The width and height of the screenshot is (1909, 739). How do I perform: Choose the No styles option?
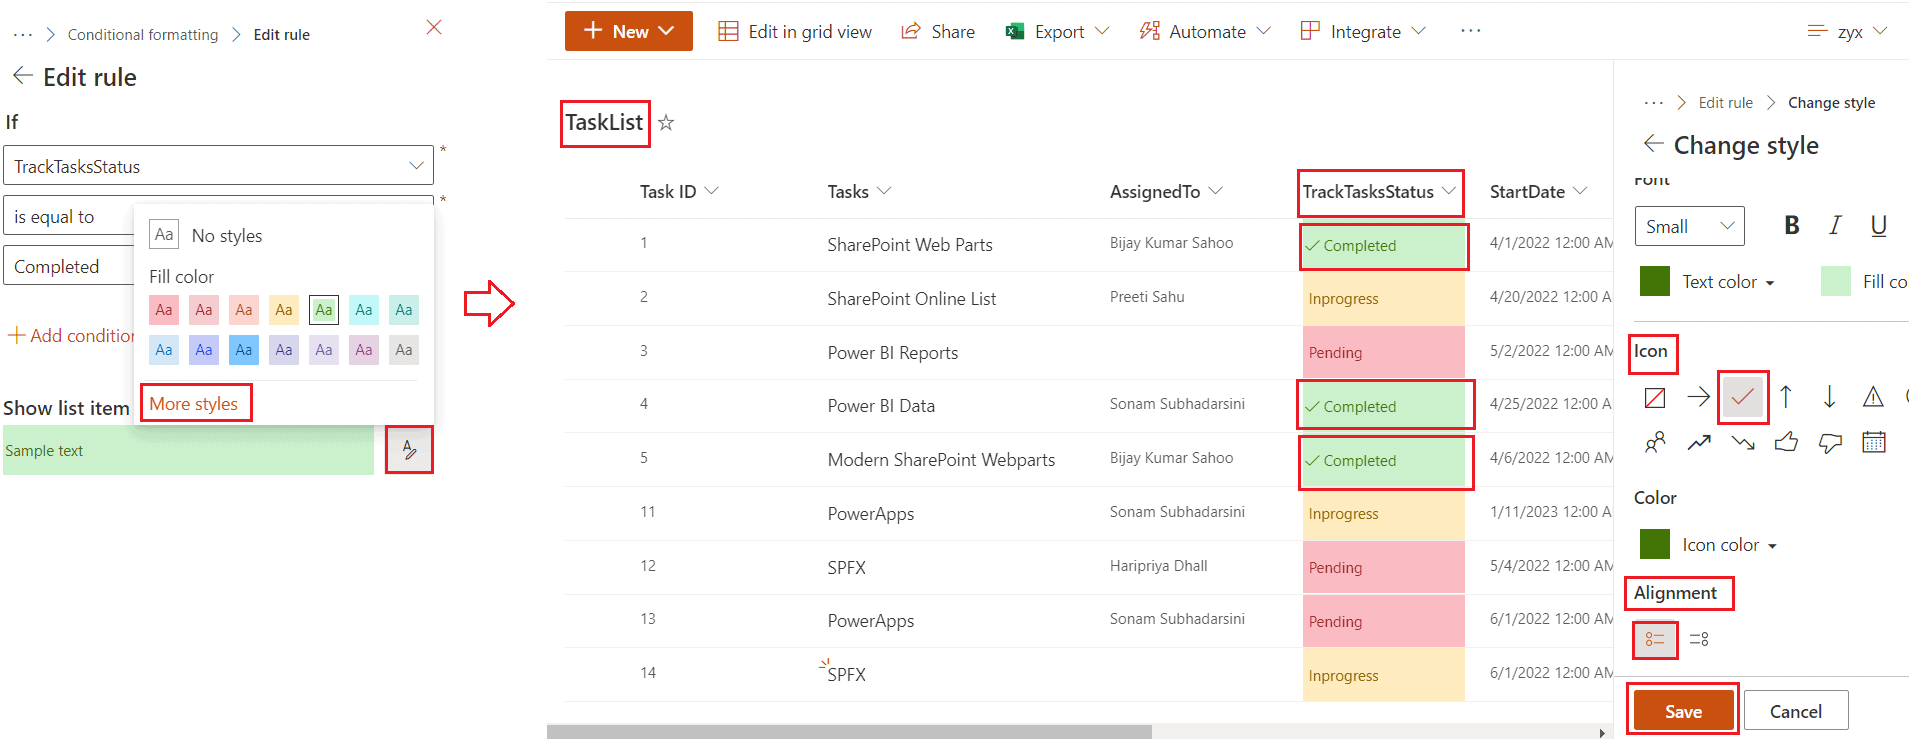click(206, 235)
